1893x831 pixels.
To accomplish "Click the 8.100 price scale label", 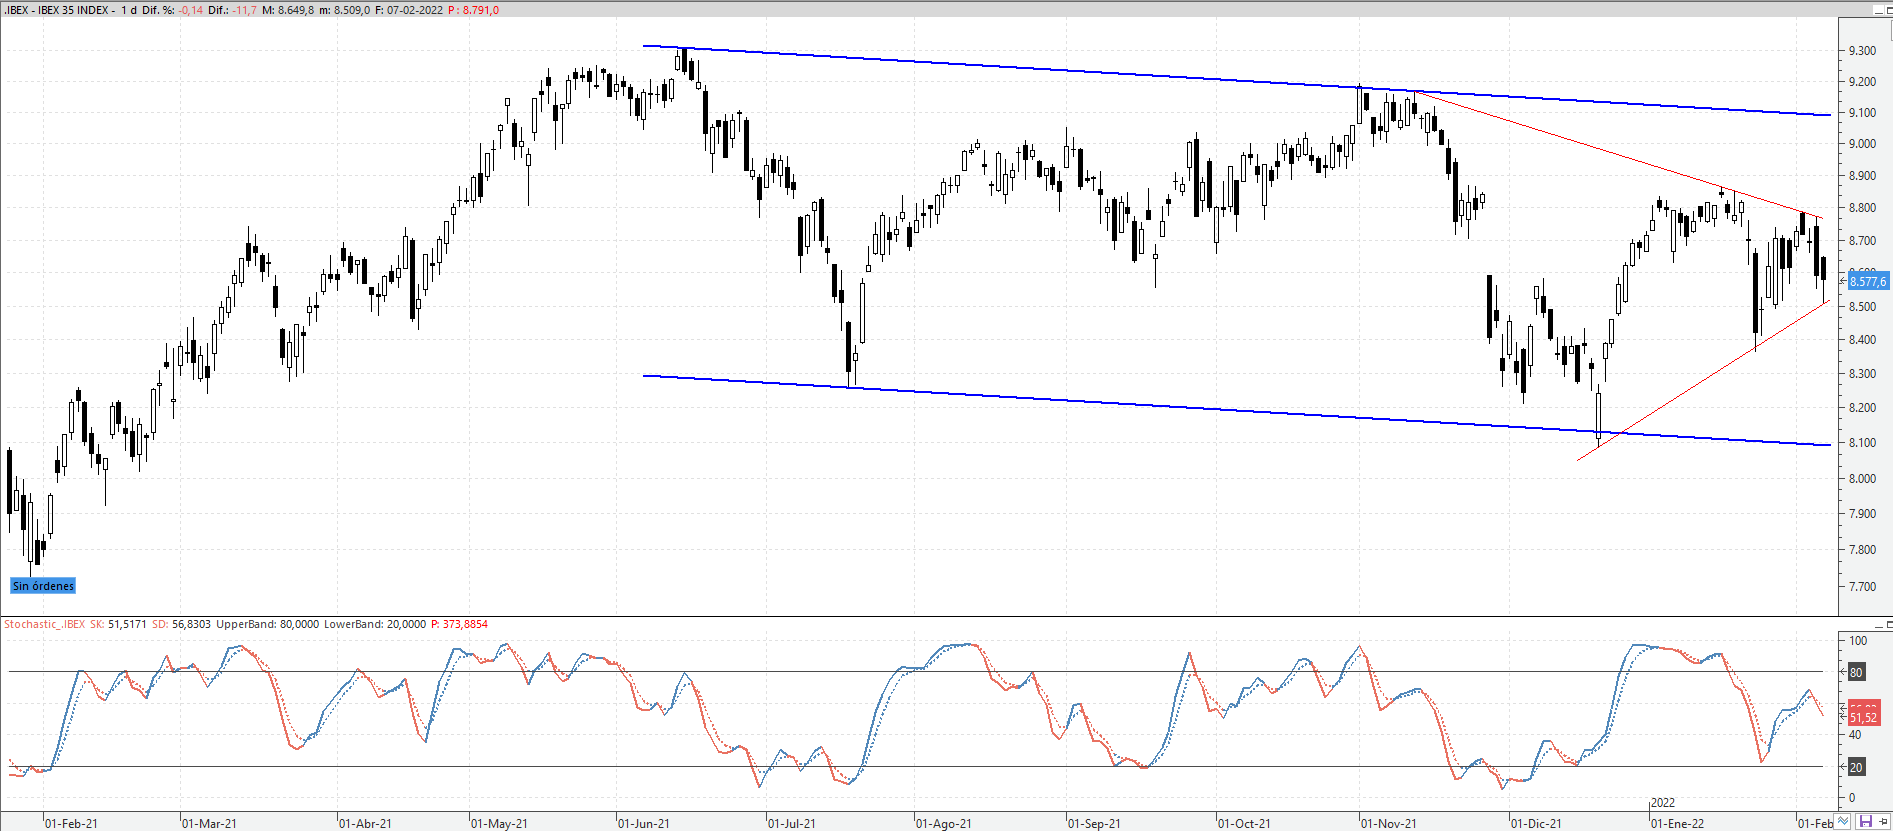I will [1862, 443].
